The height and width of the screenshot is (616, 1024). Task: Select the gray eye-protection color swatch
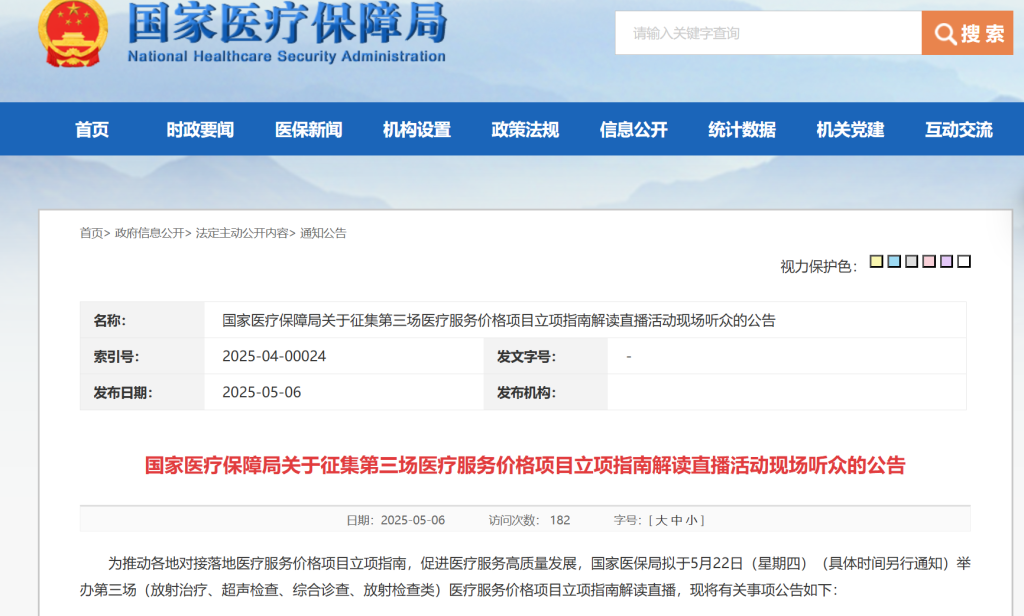coord(912,261)
